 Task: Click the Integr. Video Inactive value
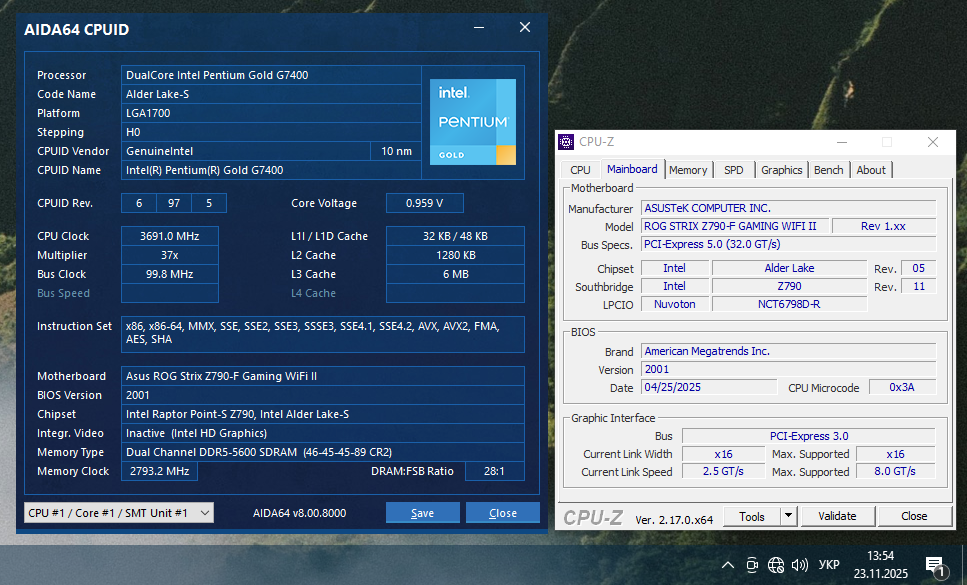tap(323, 433)
